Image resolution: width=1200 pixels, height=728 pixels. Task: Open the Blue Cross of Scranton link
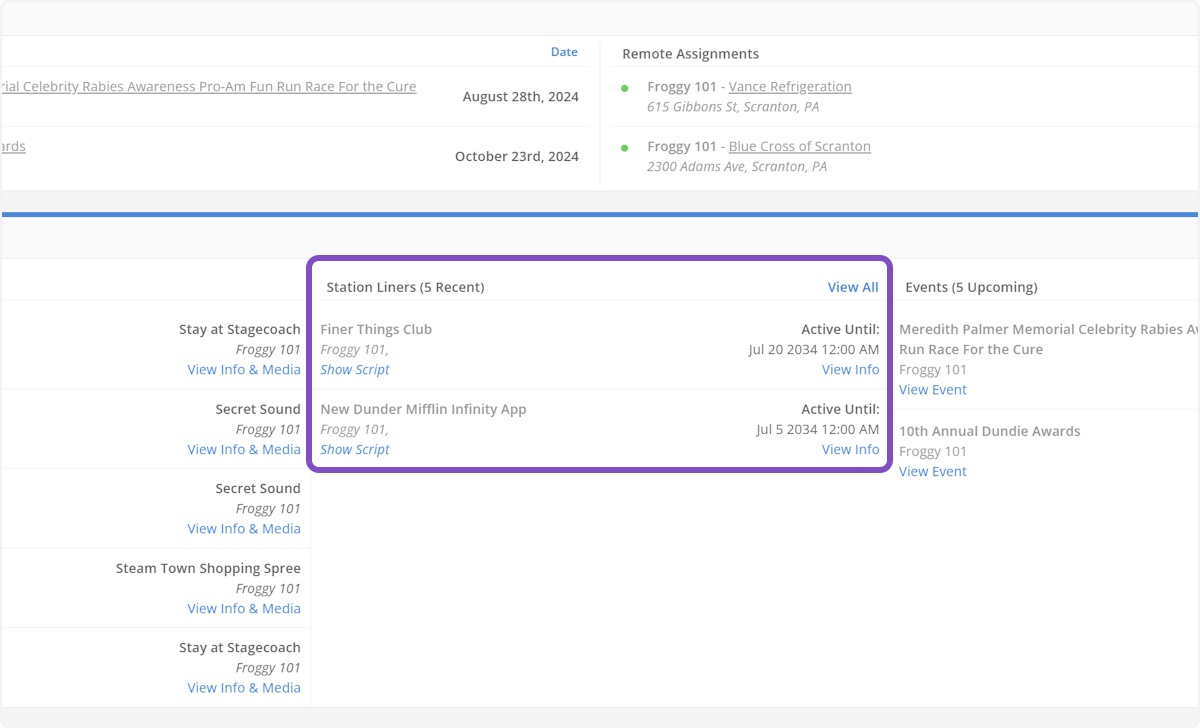click(x=799, y=147)
